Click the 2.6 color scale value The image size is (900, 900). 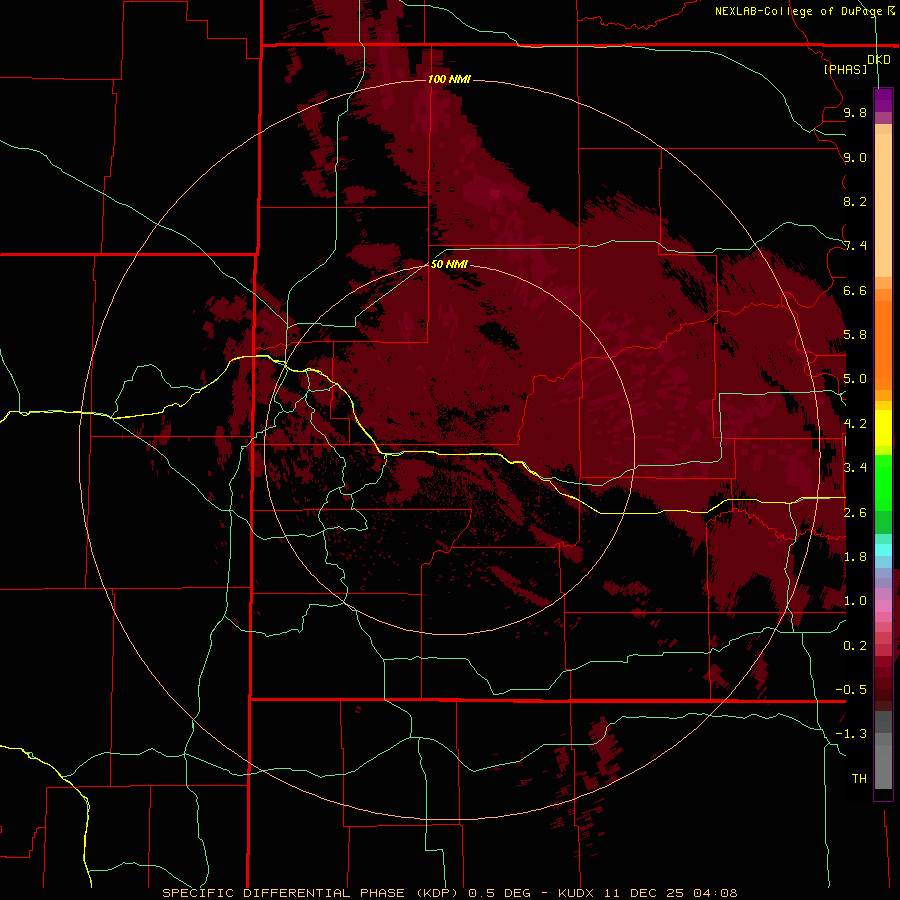[855, 513]
